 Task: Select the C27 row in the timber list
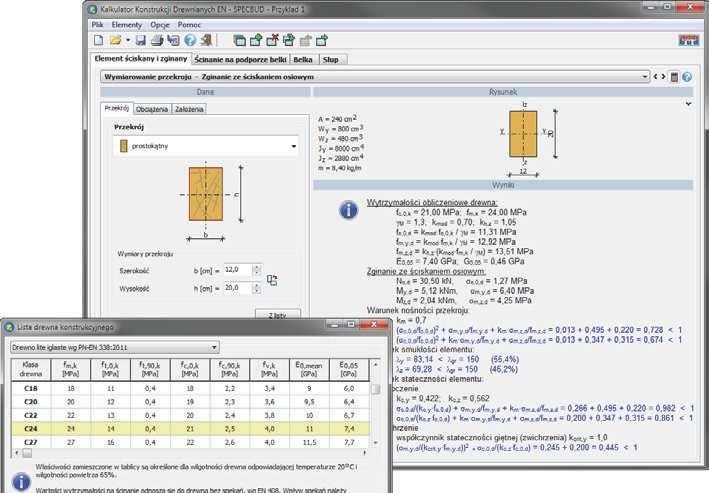click(190, 442)
